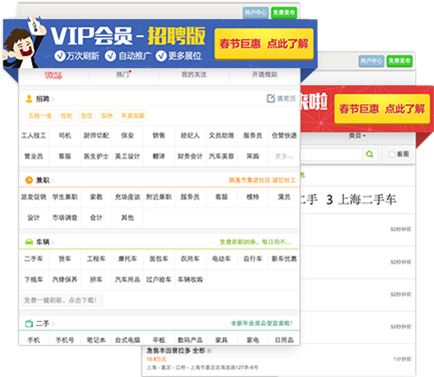Open the 我的关注 tab
Screen dimensions: 434x377
point(194,74)
